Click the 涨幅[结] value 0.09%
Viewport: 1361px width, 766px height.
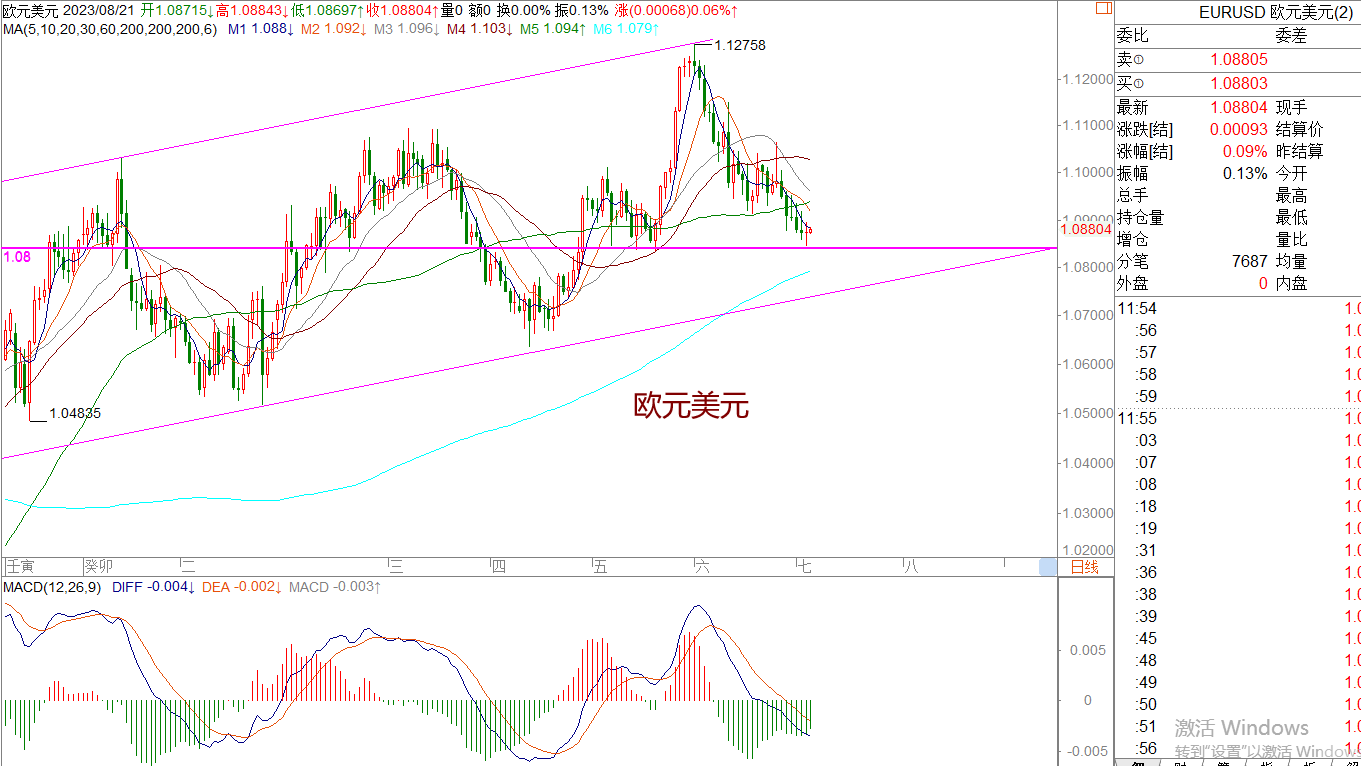click(x=1246, y=151)
